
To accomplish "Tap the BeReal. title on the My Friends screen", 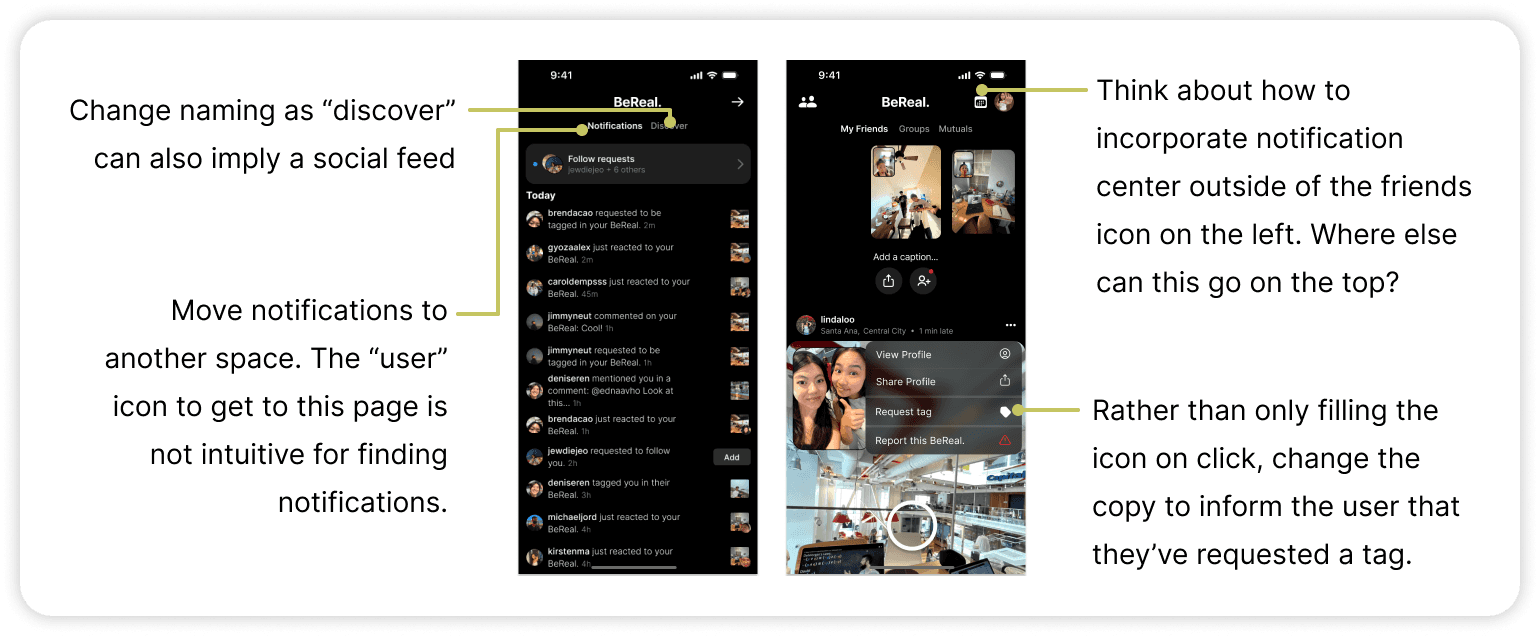I will pyautogui.click(x=905, y=102).
